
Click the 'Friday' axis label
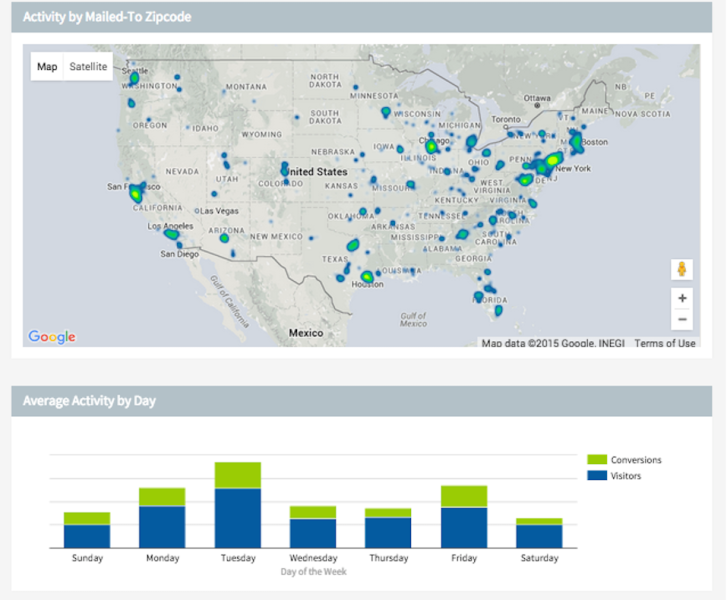[464, 558]
